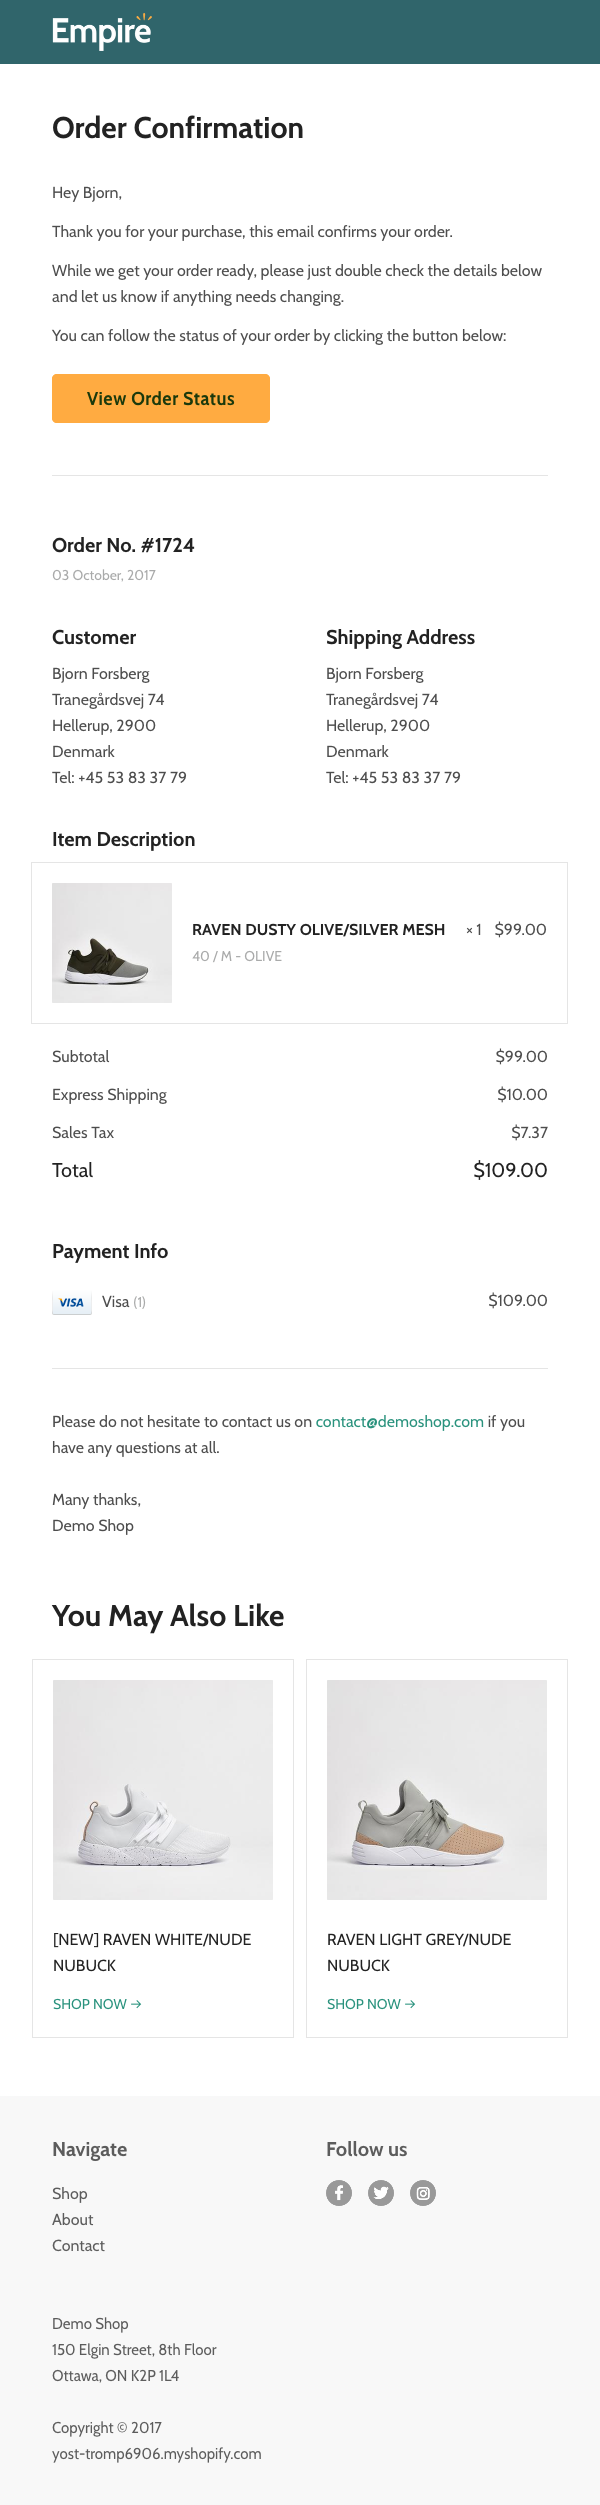Open the About link in footer
This screenshot has width=600, height=2505.
pos(73,2219)
